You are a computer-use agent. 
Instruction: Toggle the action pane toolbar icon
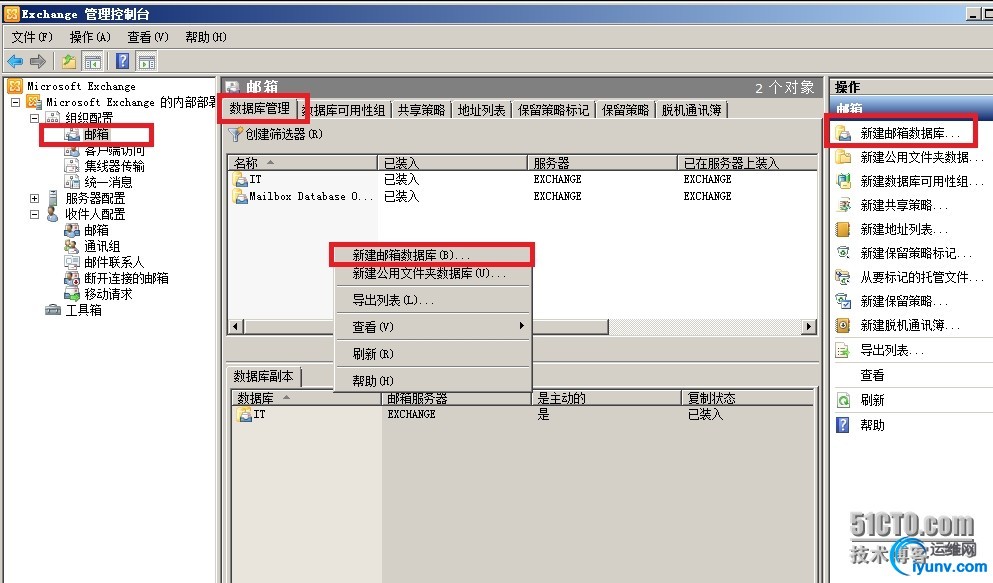147,62
